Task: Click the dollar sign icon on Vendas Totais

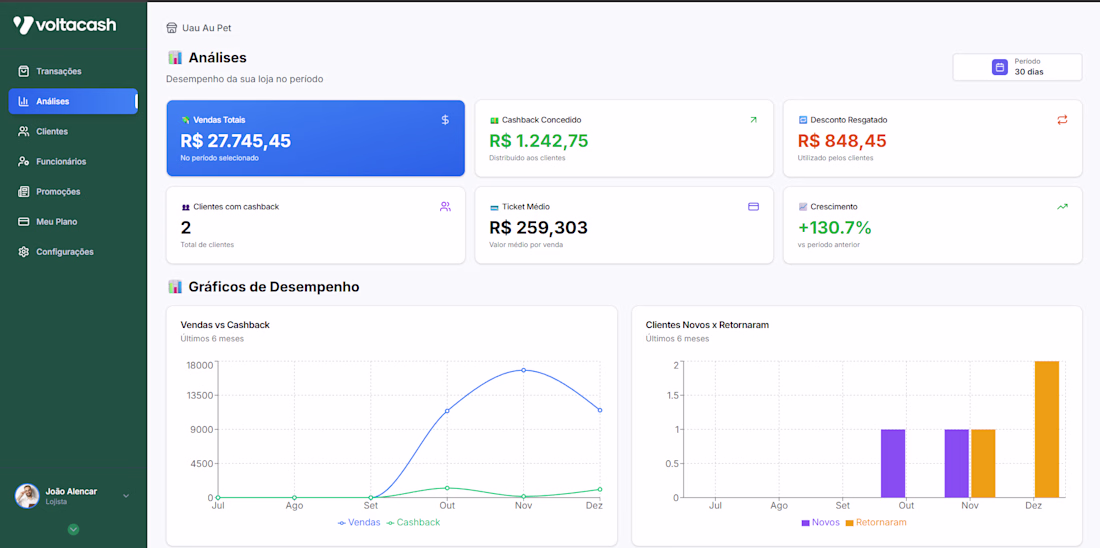Action: [445, 120]
